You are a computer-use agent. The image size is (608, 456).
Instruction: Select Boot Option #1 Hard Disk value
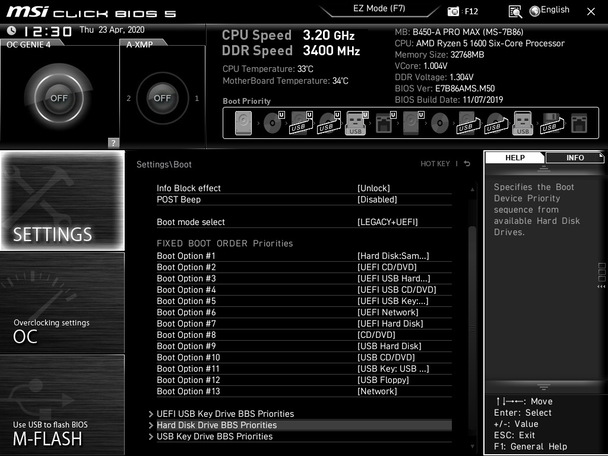[x=393, y=256]
